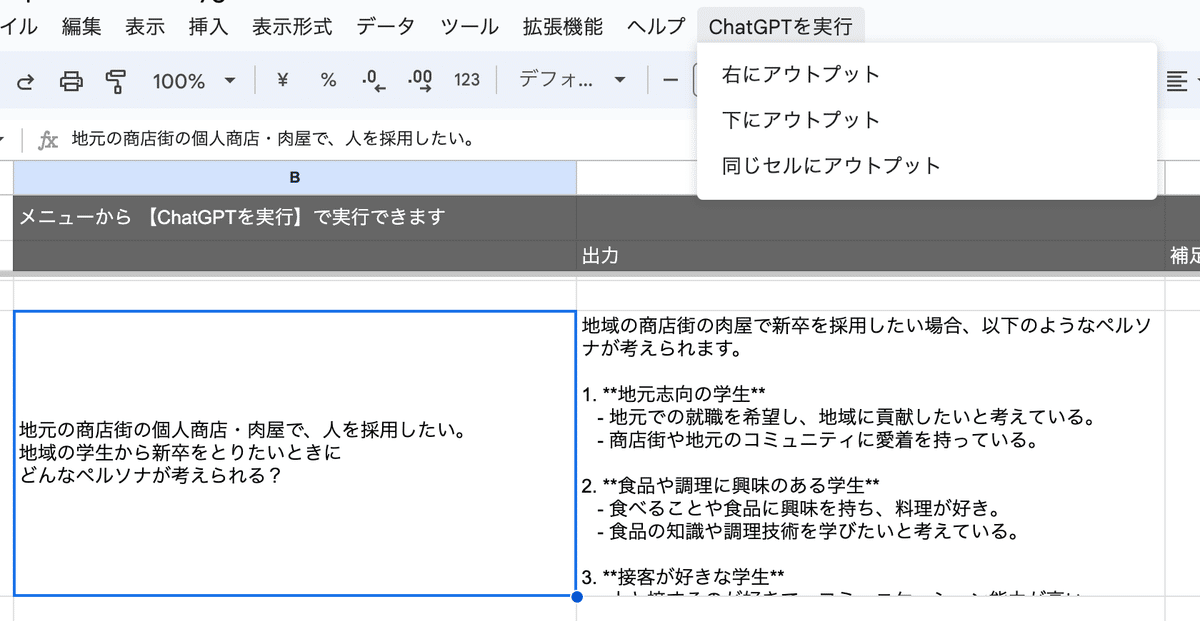
Task: Open the ツール menu
Action: 469,27
